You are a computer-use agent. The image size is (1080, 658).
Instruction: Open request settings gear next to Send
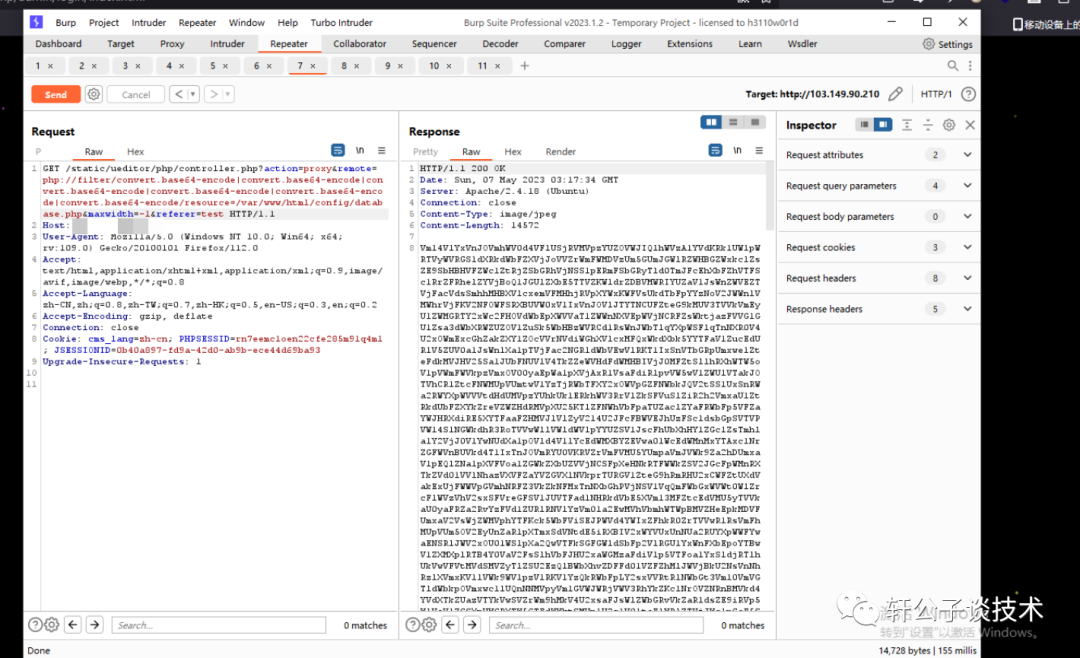coord(94,94)
